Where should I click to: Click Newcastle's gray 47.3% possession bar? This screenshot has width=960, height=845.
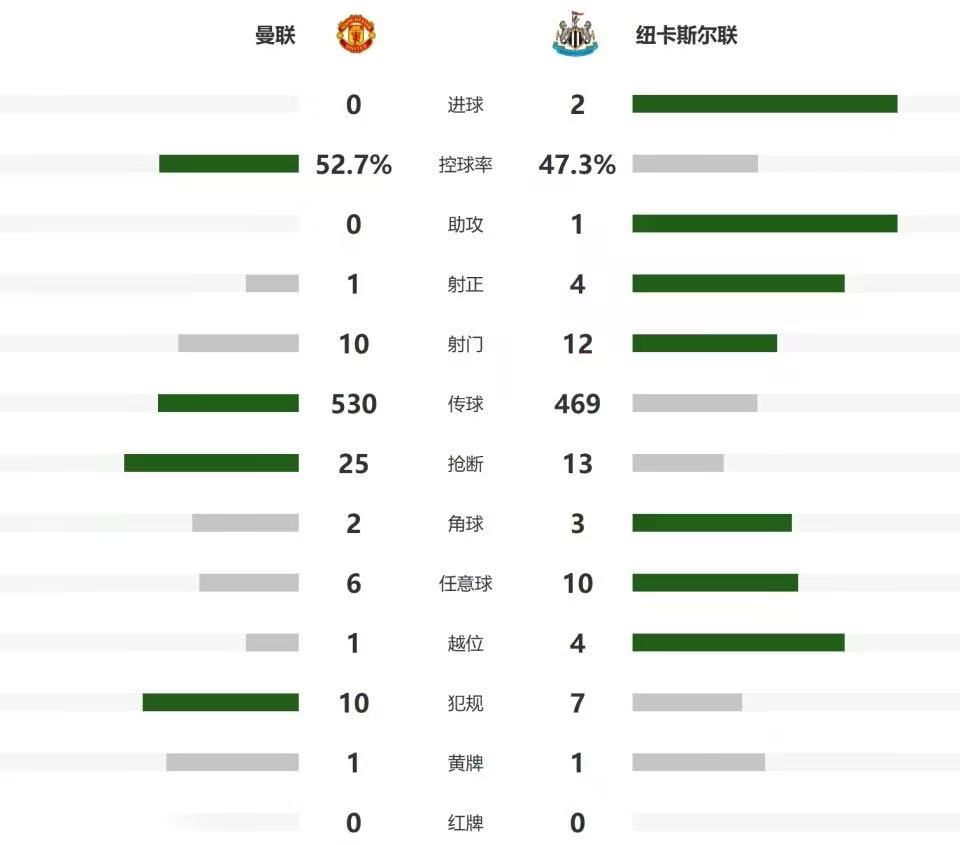[x=695, y=164]
